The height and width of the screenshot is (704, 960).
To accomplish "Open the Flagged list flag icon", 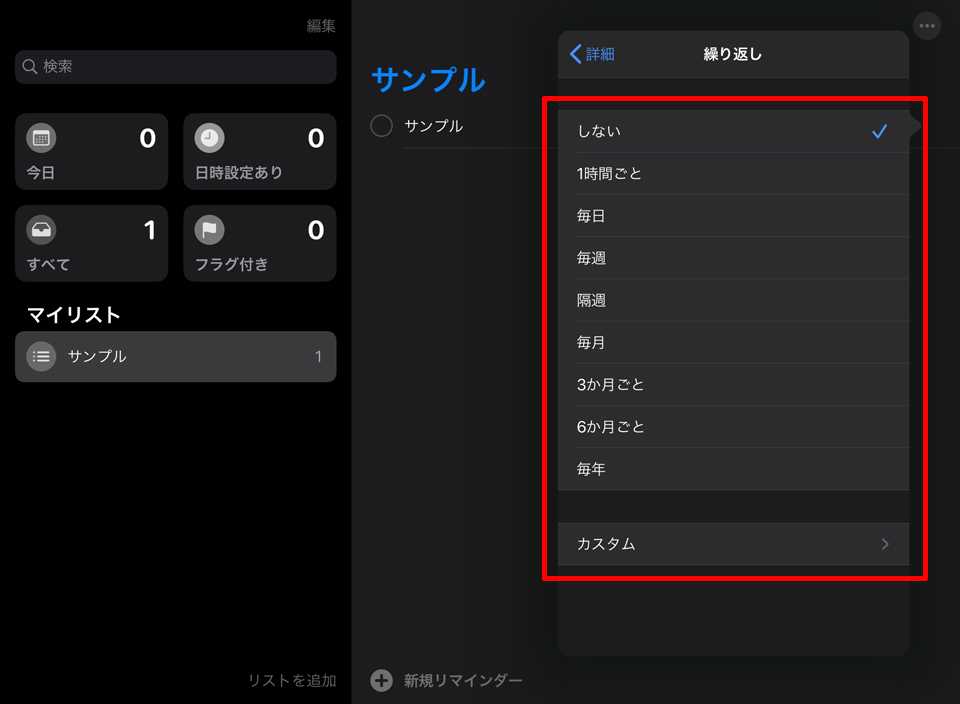I will point(209,230).
